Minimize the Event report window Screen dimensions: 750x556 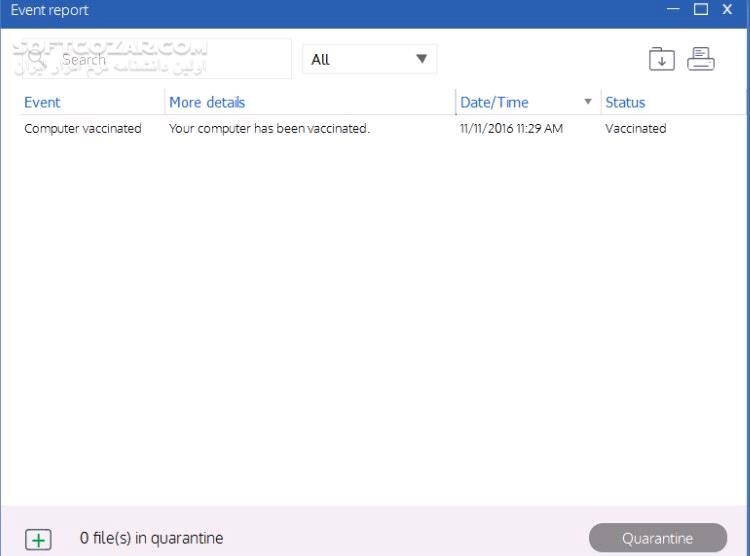(x=673, y=10)
